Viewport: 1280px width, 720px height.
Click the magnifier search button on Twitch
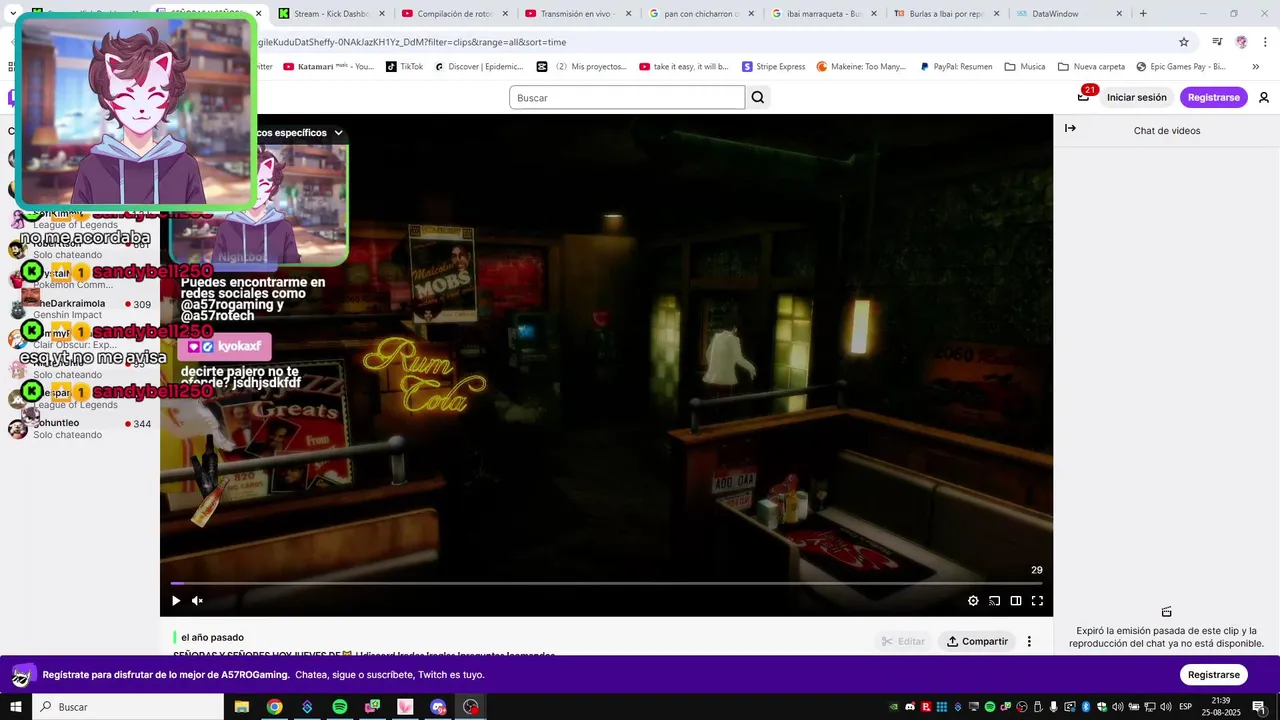(x=758, y=97)
